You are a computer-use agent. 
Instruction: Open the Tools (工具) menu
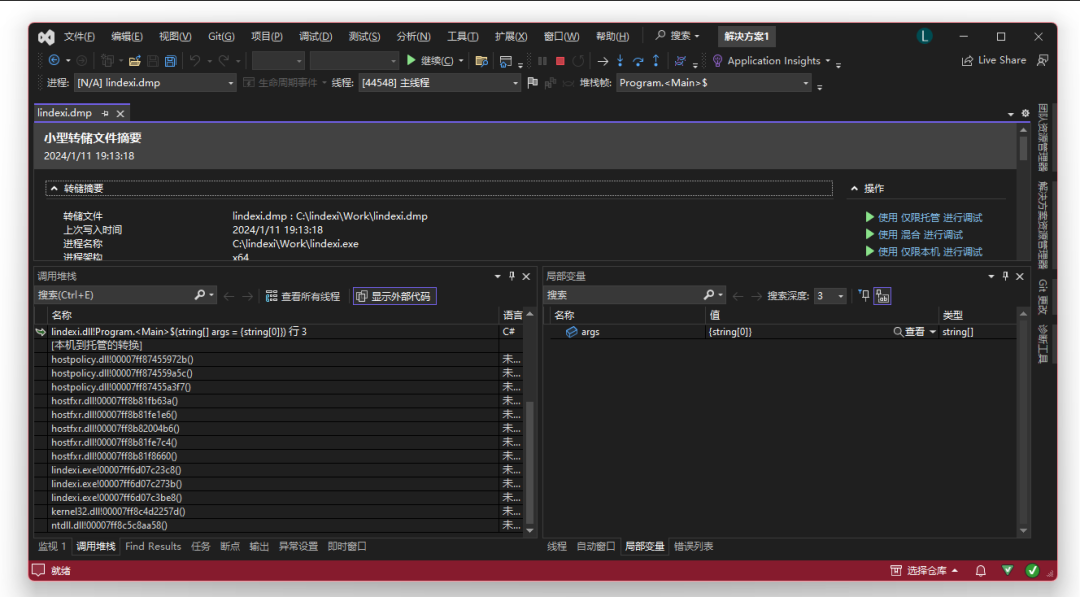coord(462,36)
